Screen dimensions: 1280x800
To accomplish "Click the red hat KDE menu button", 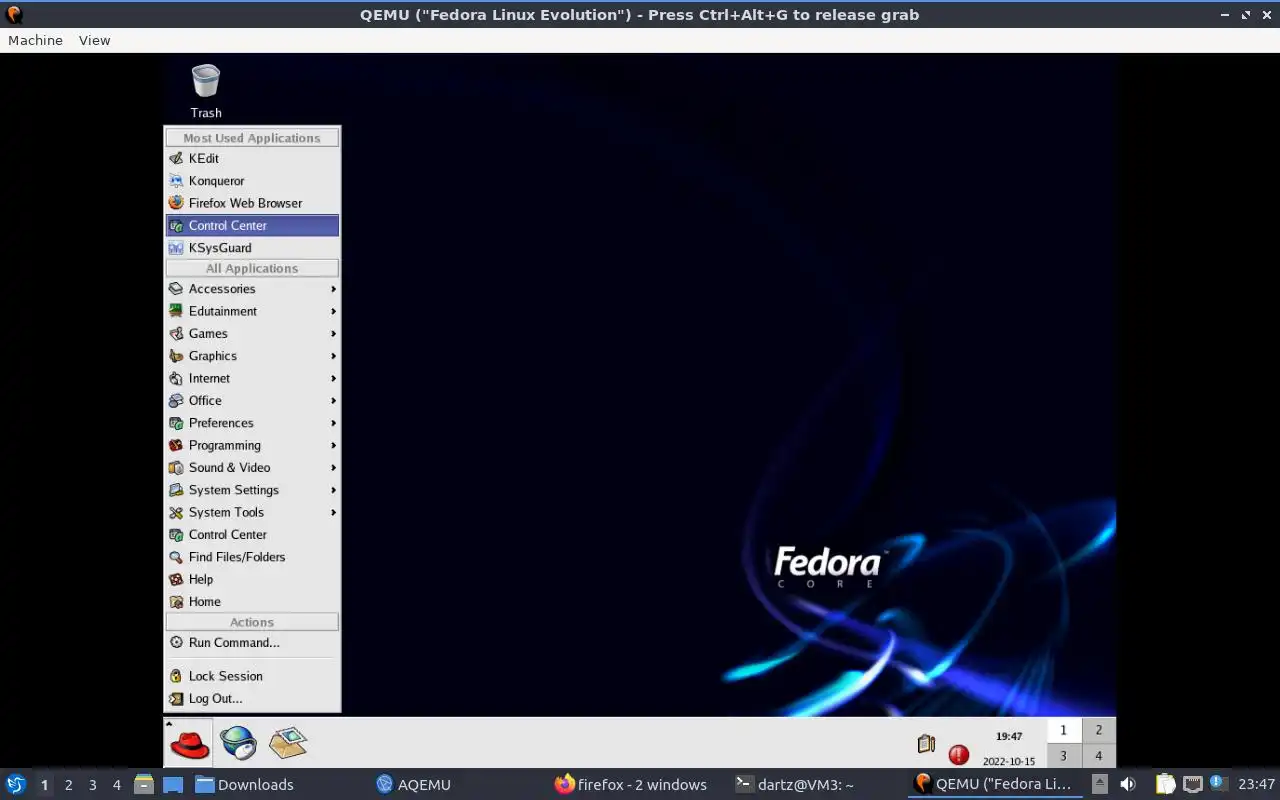I will (189, 744).
